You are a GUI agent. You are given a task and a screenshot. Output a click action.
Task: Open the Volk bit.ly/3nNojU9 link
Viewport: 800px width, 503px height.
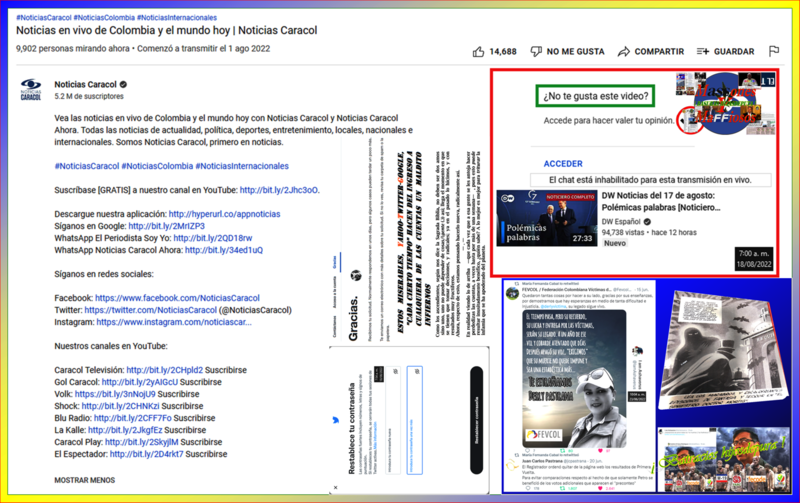pos(115,394)
